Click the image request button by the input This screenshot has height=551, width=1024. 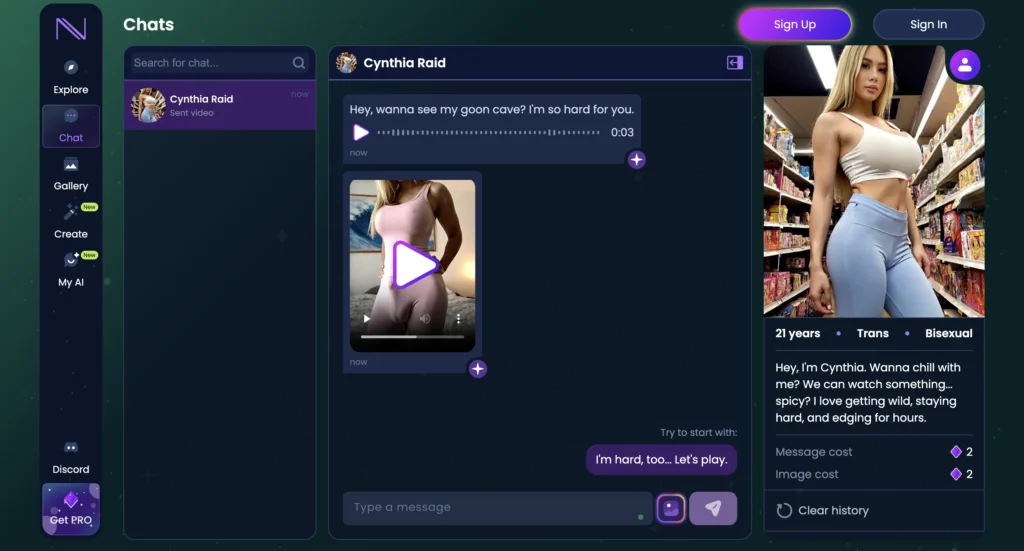tap(671, 509)
